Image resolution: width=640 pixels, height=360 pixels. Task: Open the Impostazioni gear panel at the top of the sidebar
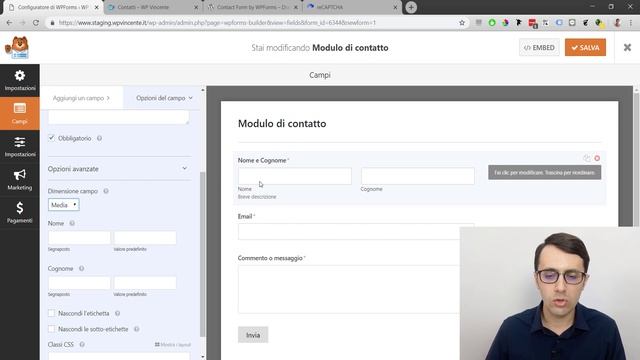[20, 80]
